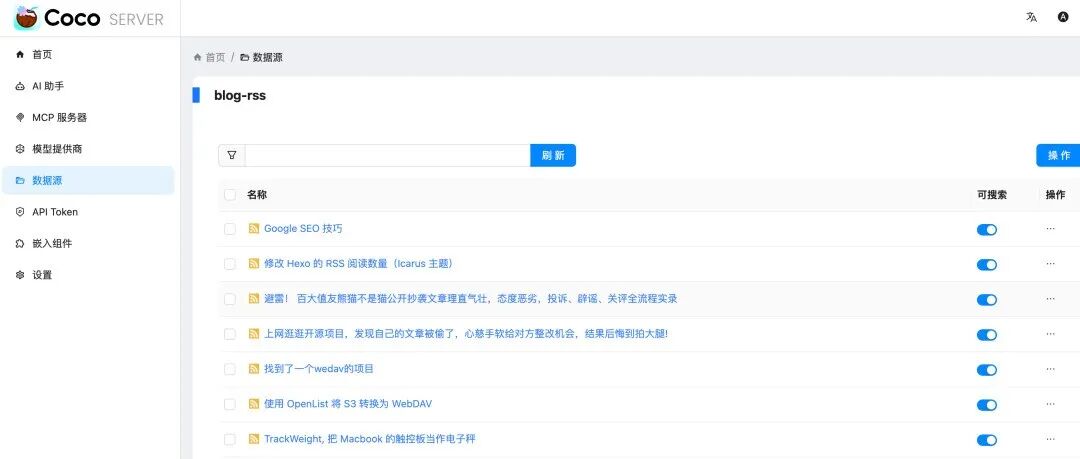Open 修改 Hexo 的 RSS 阅读数量 link
The width and height of the screenshot is (1080, 459).
[359, 264]
